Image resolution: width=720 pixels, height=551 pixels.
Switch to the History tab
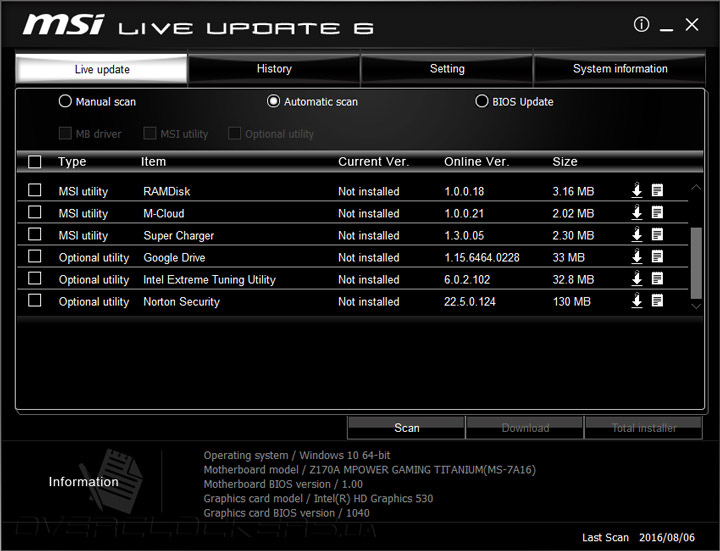274,69
